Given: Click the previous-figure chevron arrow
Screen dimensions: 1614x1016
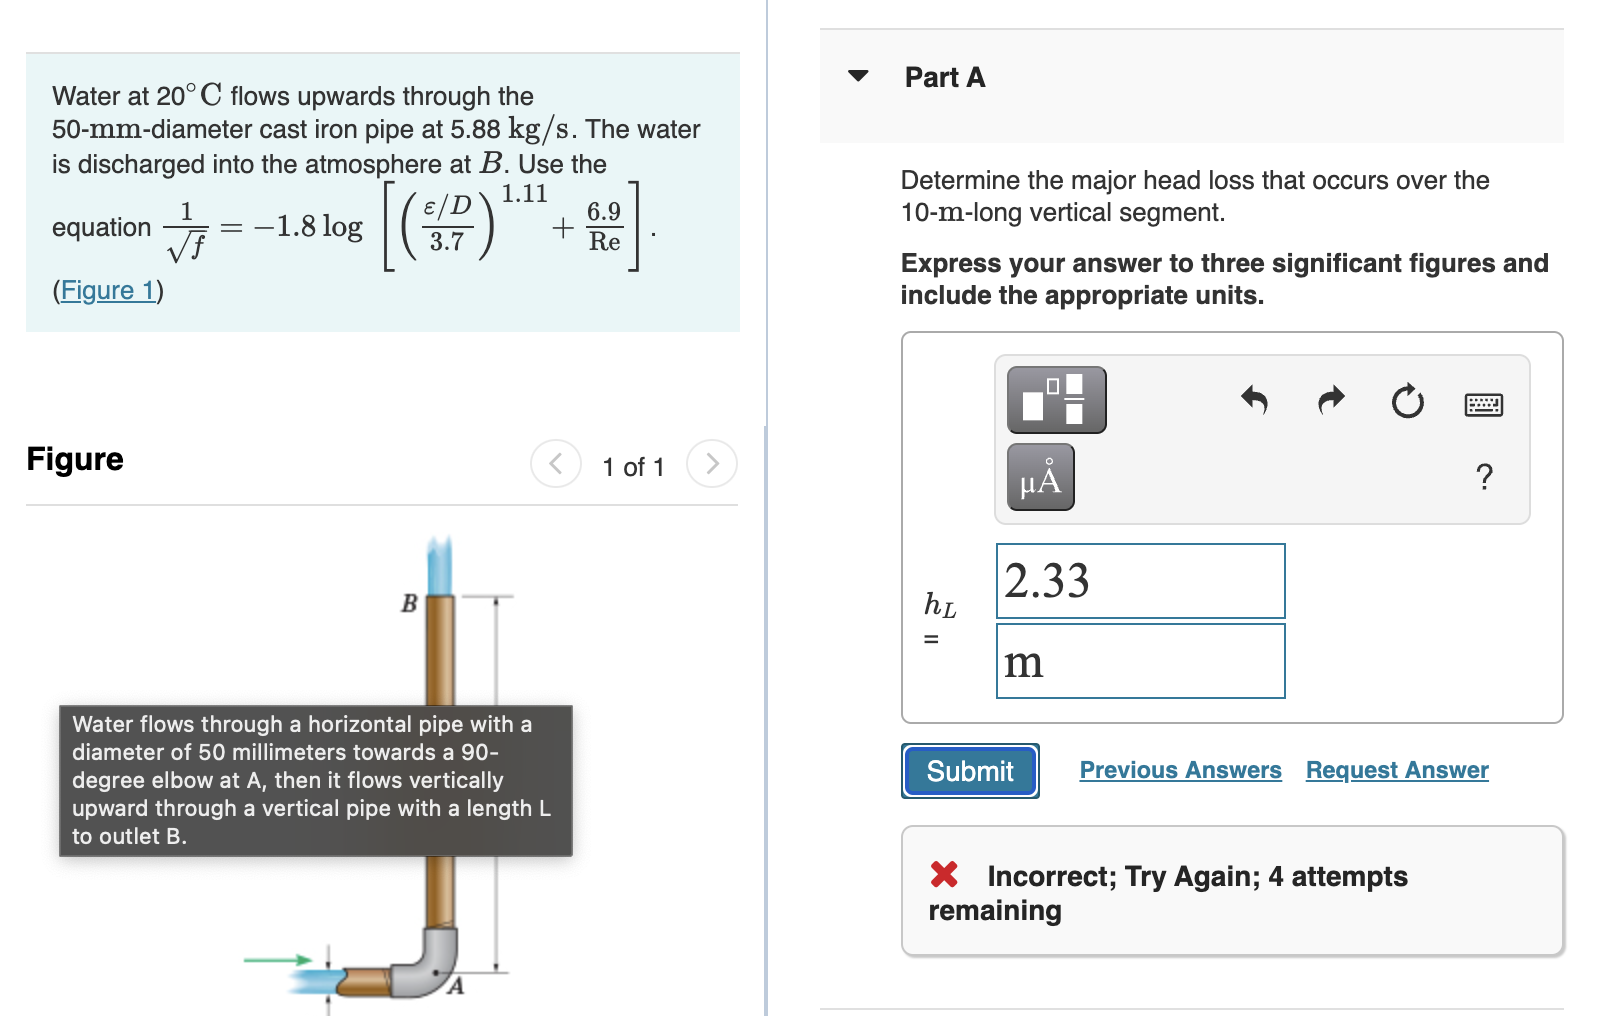Looking at the screenshot, I should 556,463.
